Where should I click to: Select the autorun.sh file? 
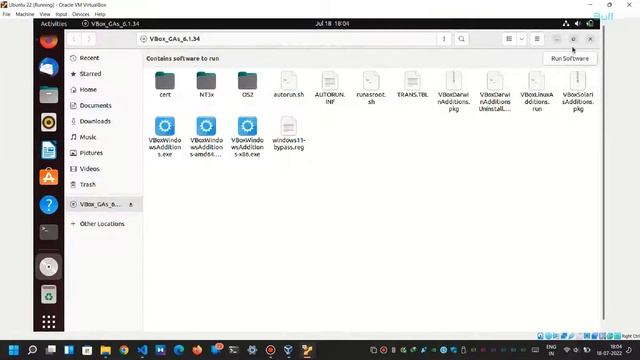tap(289, 84)
